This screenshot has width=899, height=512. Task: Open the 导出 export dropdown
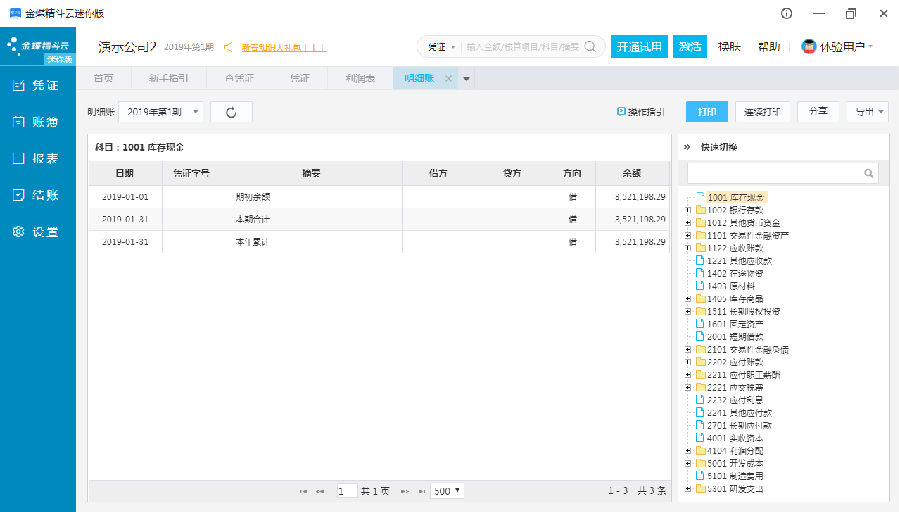click(x=867, y=112)
